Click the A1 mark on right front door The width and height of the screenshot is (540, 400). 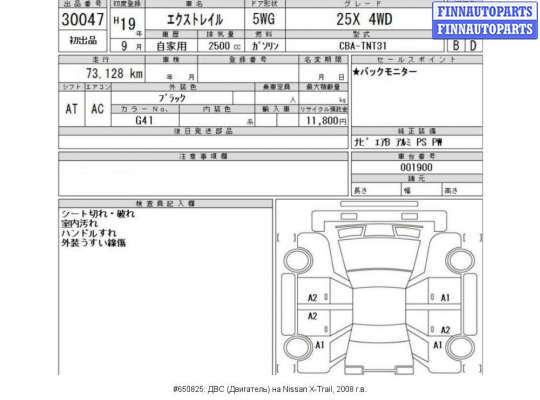tap(445, 297)
